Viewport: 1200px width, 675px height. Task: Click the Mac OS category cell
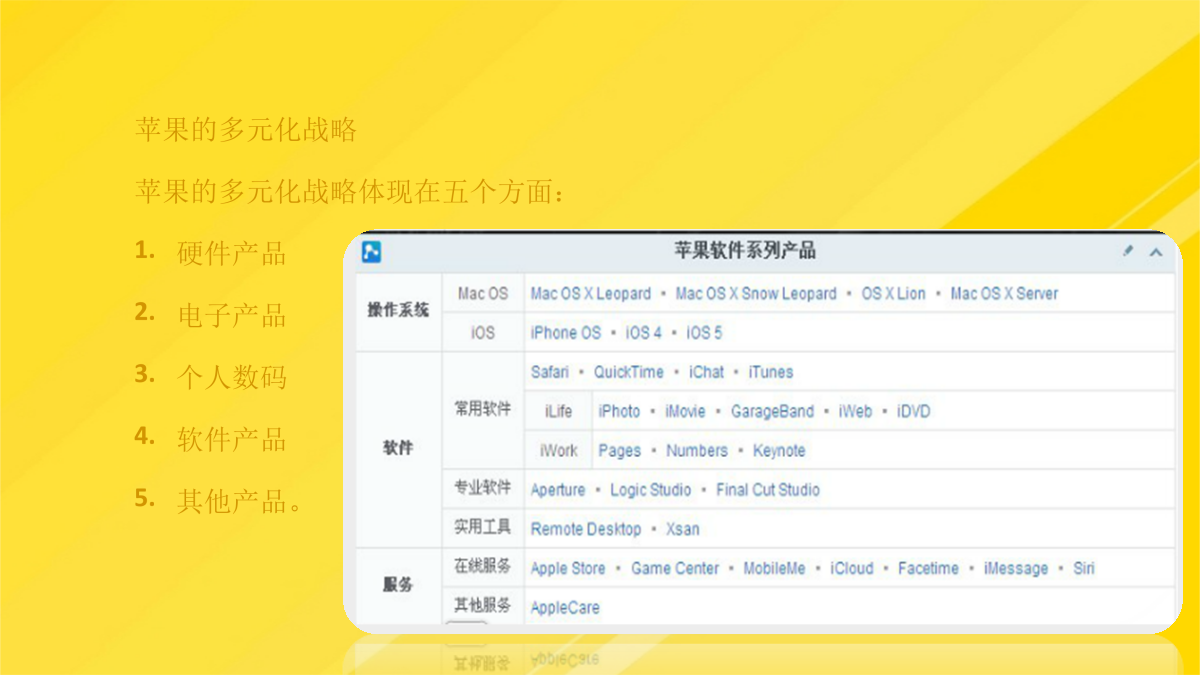[x=483, y=294]
